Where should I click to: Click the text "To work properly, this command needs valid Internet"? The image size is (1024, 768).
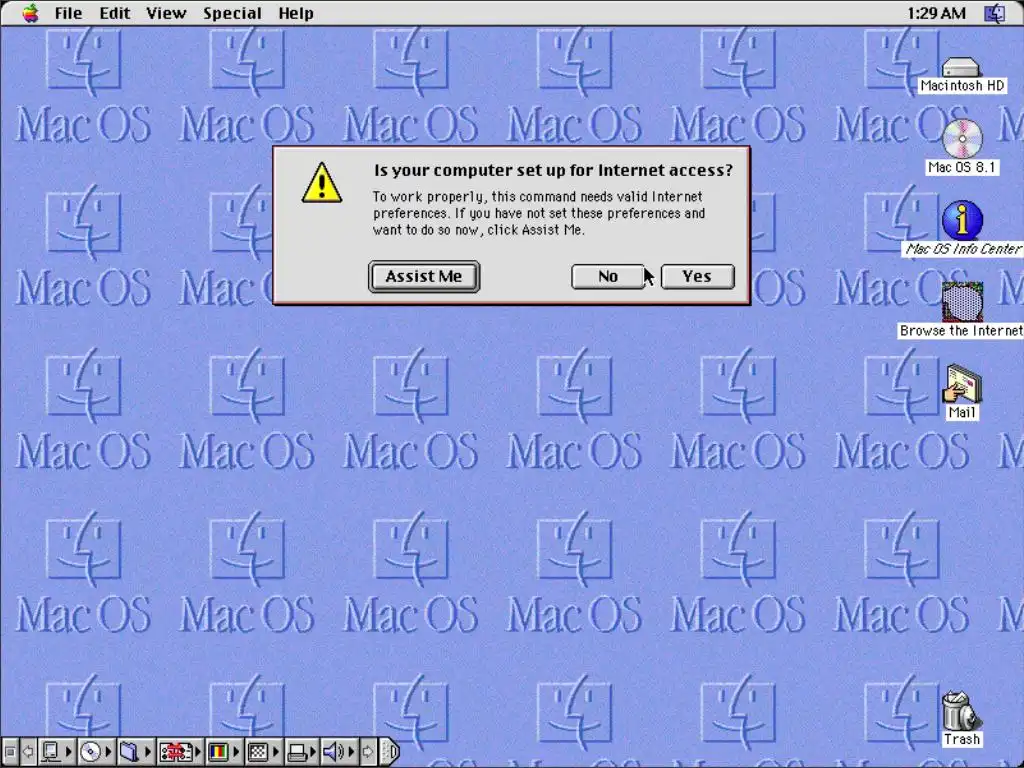point(537,197)
